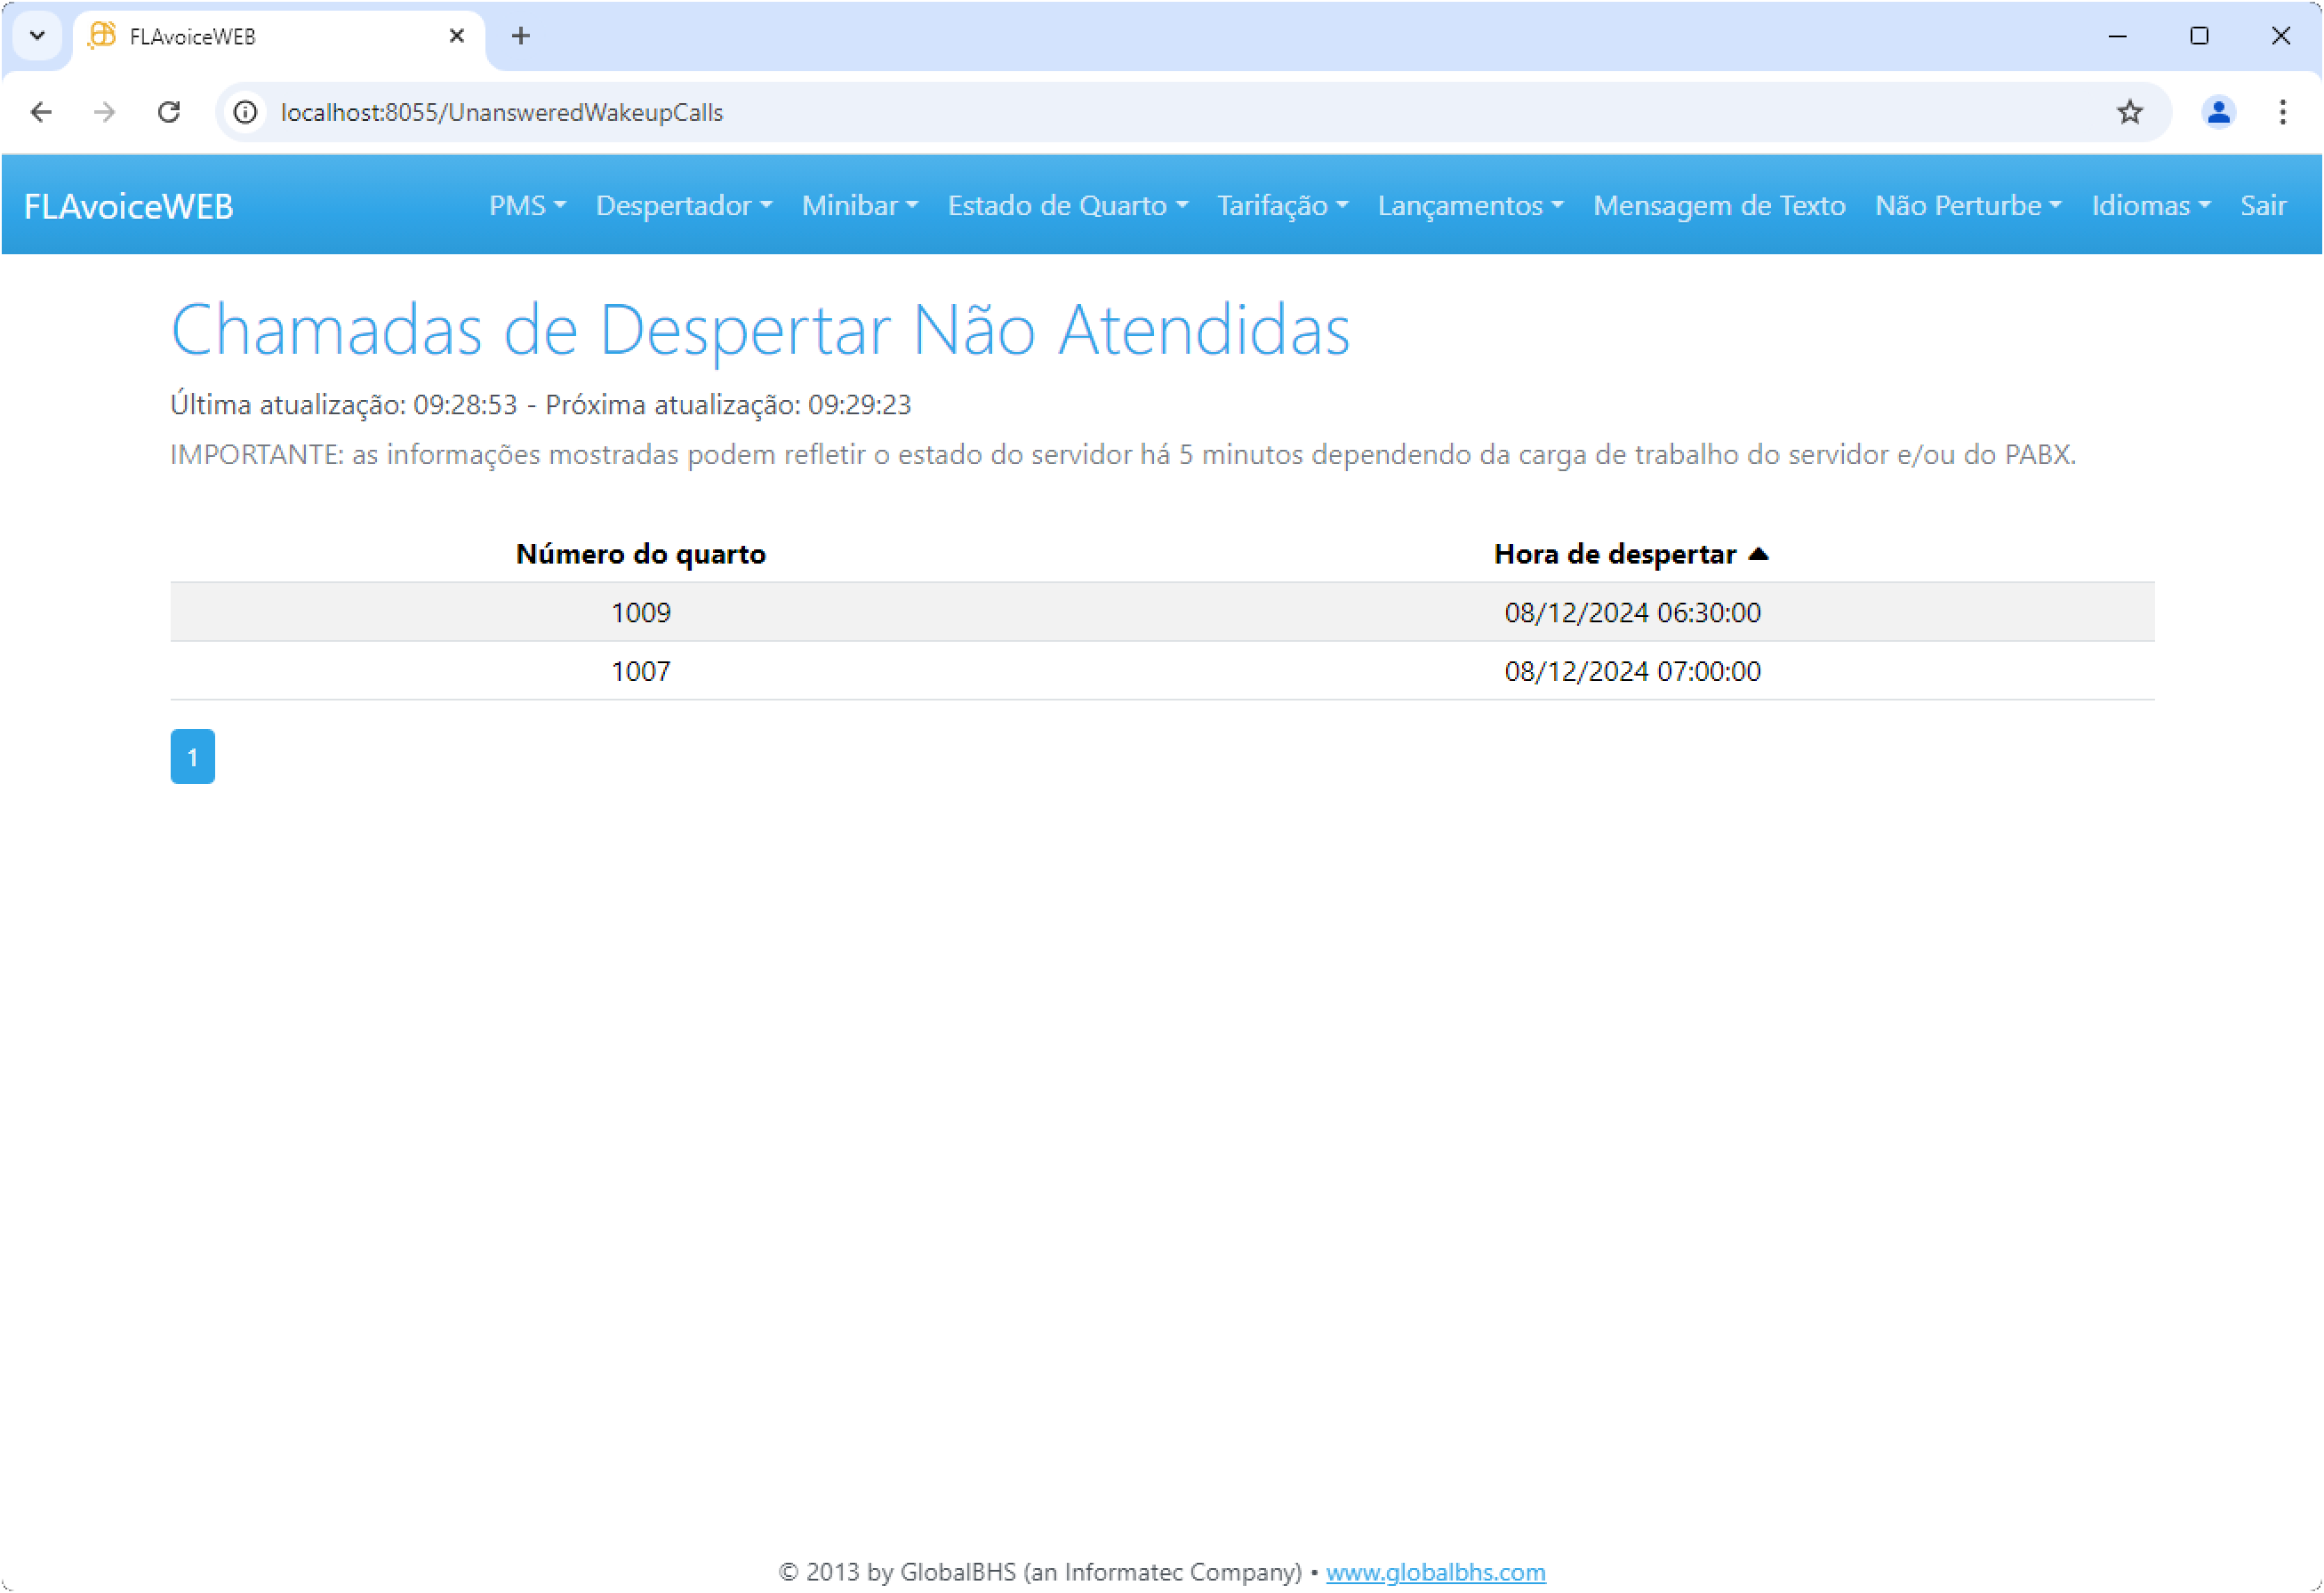Open the browser profile icon

tap(2217, 112)
